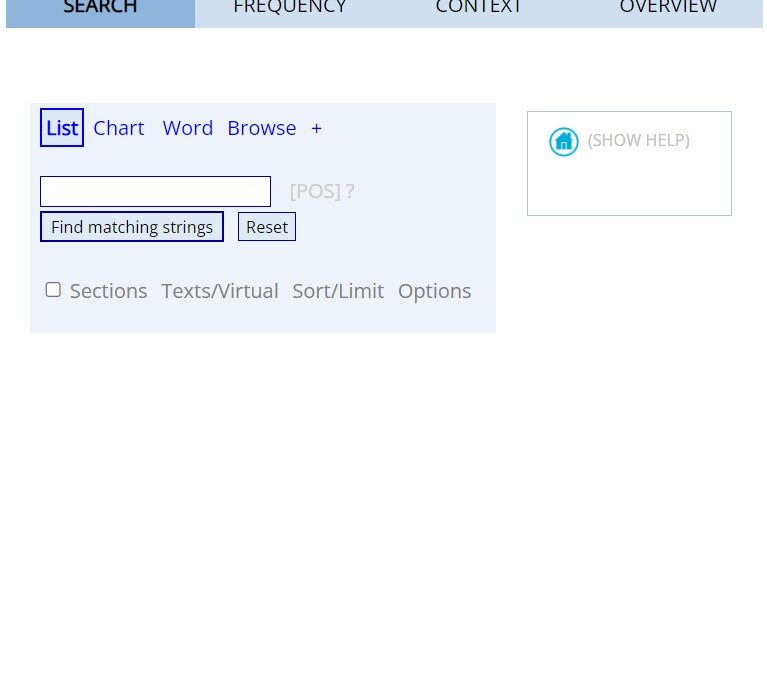Tick the Sections checkbox
This screenshot has width=767, height=675.
click(x=53, y=290)
